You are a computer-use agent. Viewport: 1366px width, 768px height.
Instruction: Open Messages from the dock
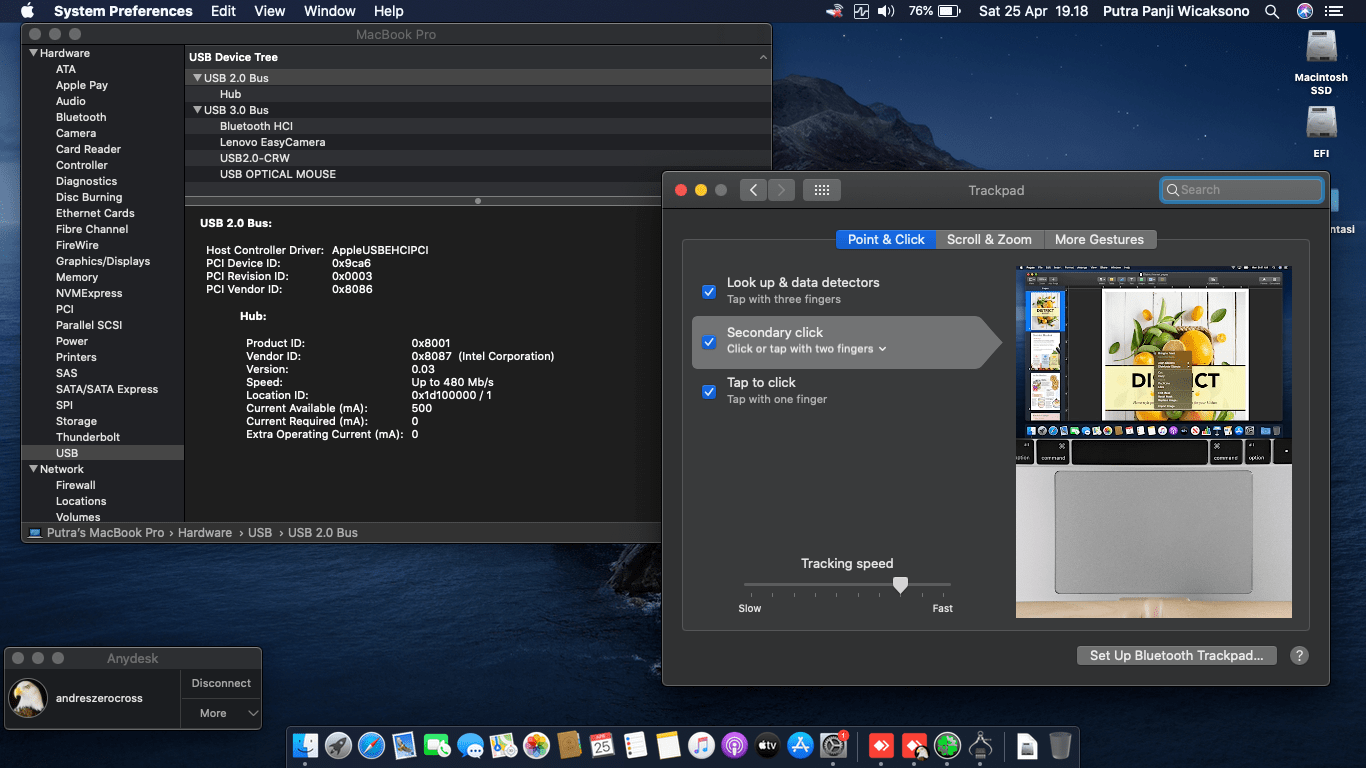[470, 745]
